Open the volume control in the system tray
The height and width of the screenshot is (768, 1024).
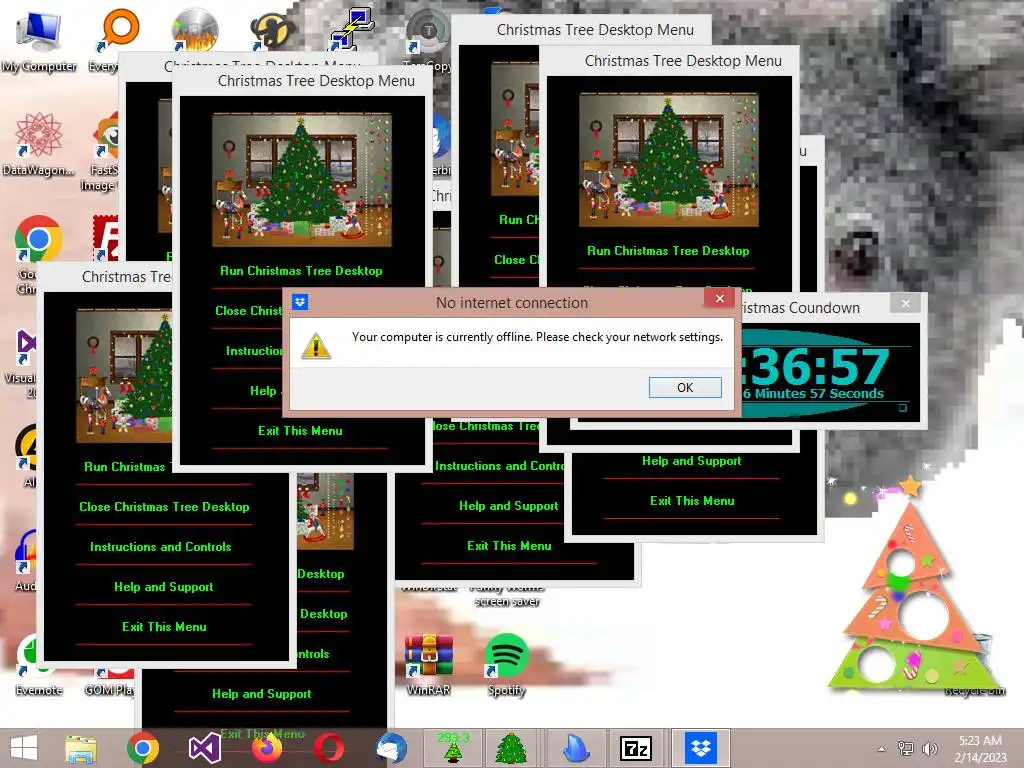929,749
